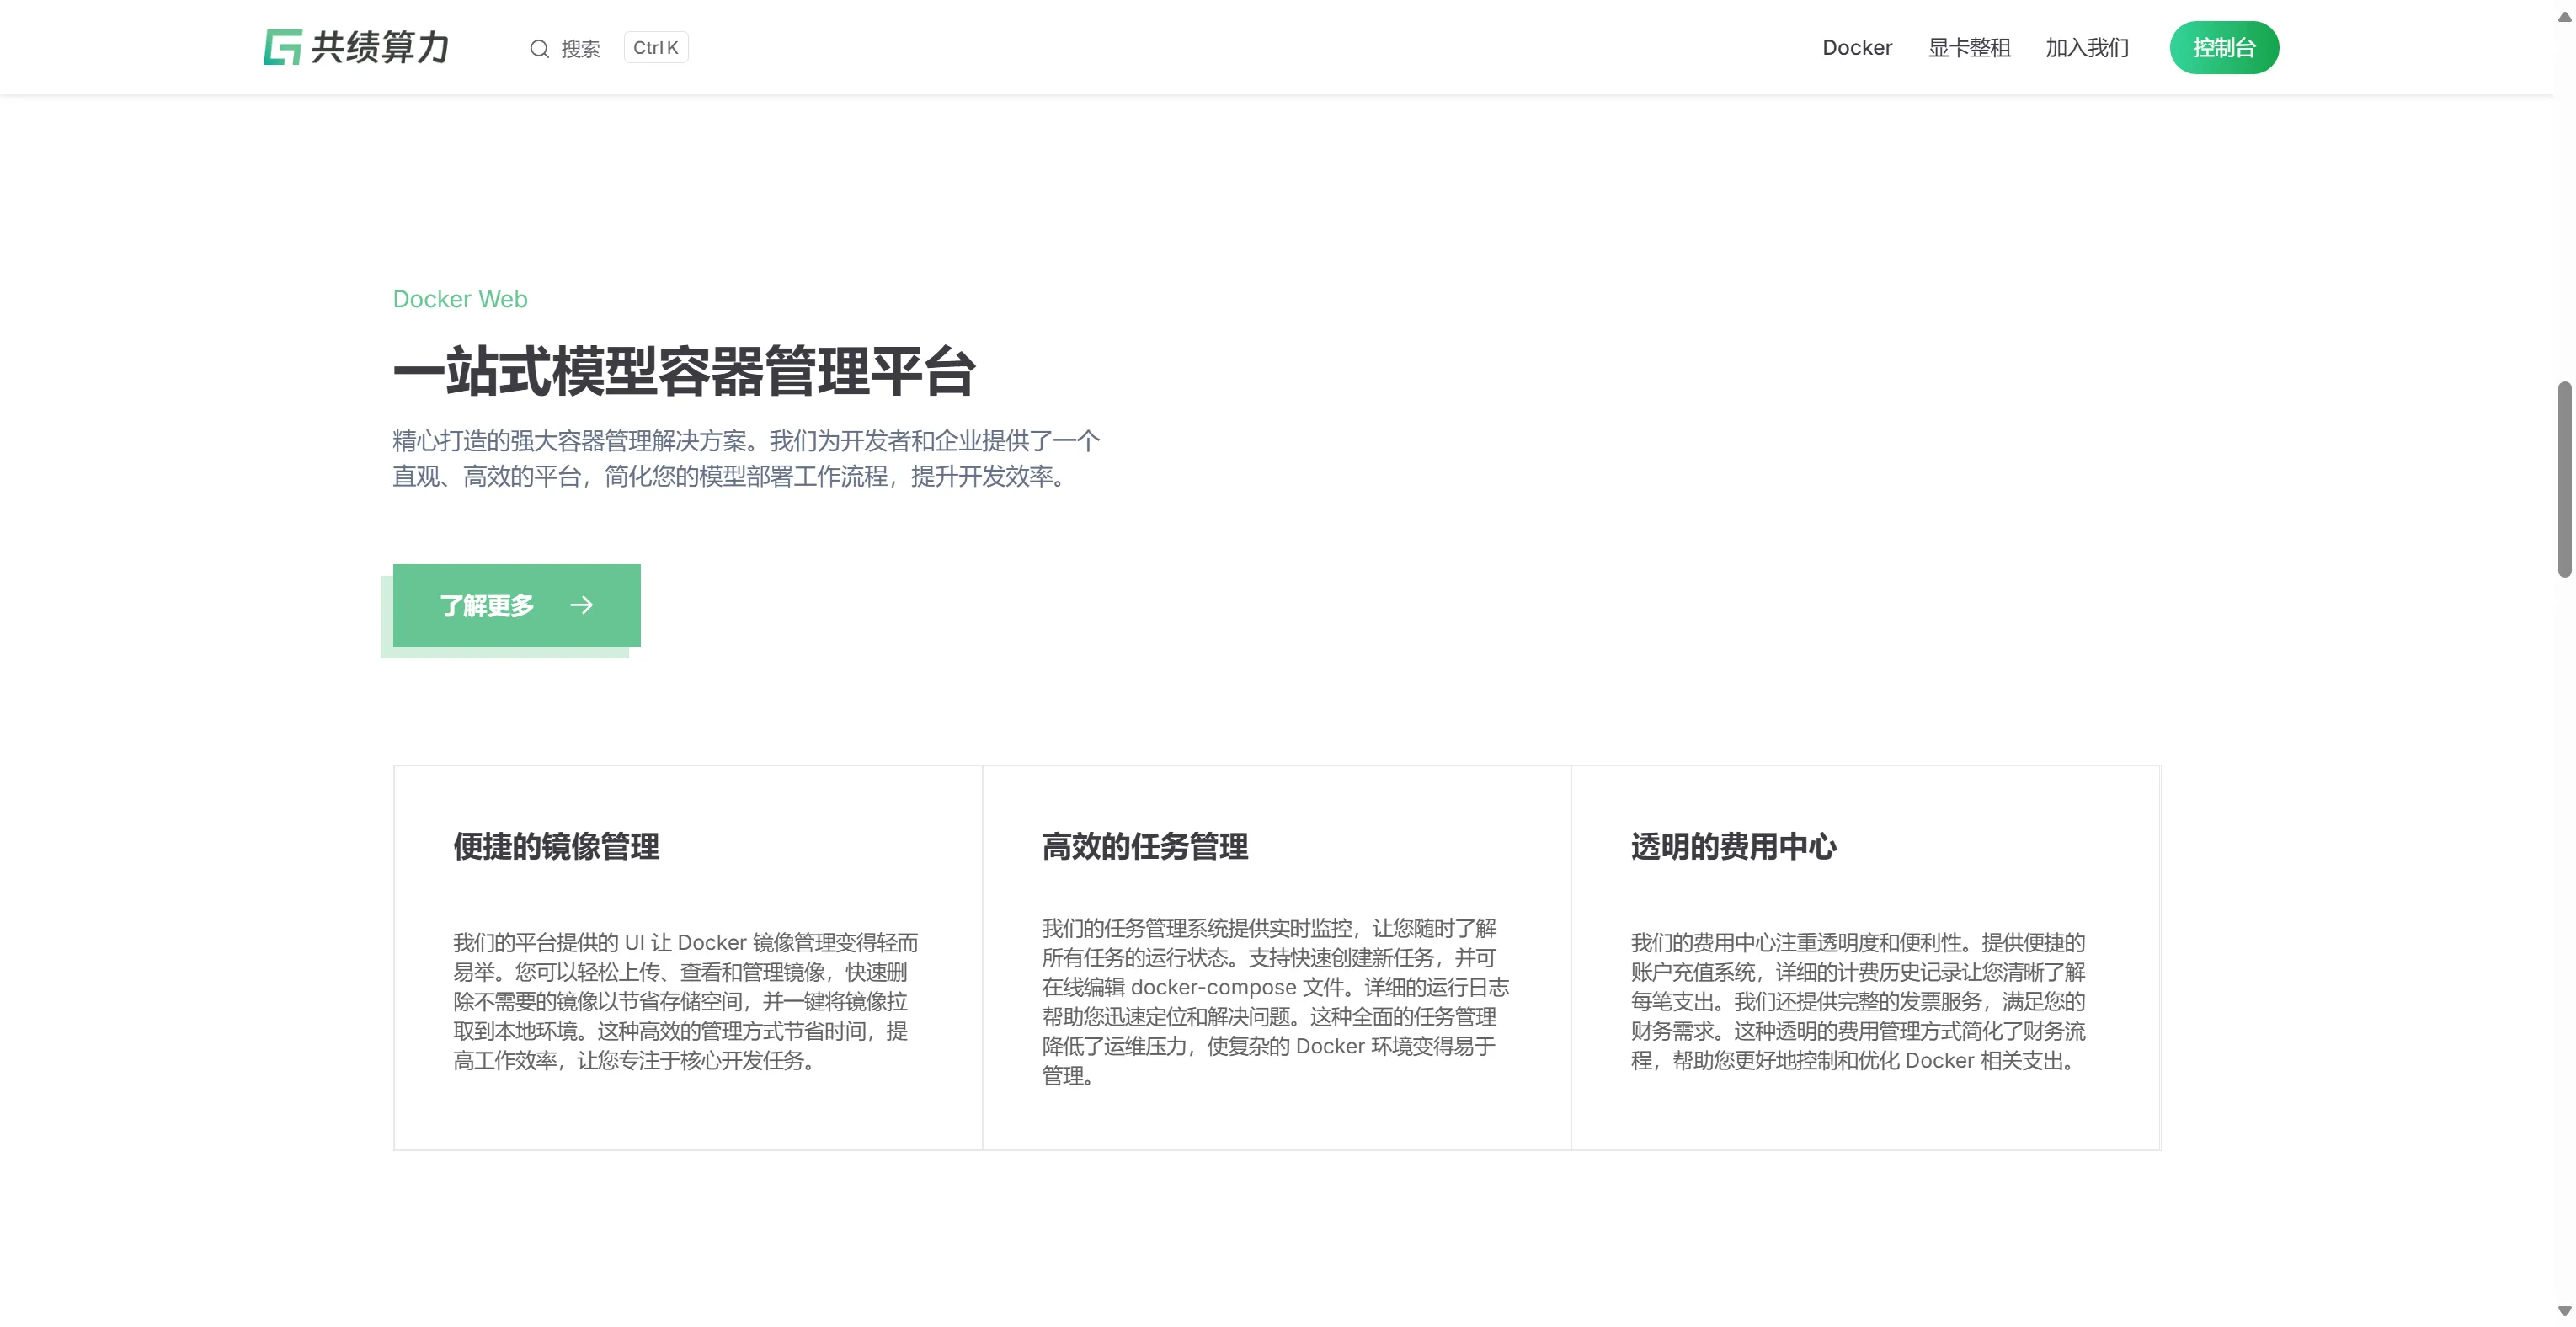The height and width of the screenshot is (1327, 2576).
Task: Click the green 'G' brand mark in header
Action: pos(283,47)
